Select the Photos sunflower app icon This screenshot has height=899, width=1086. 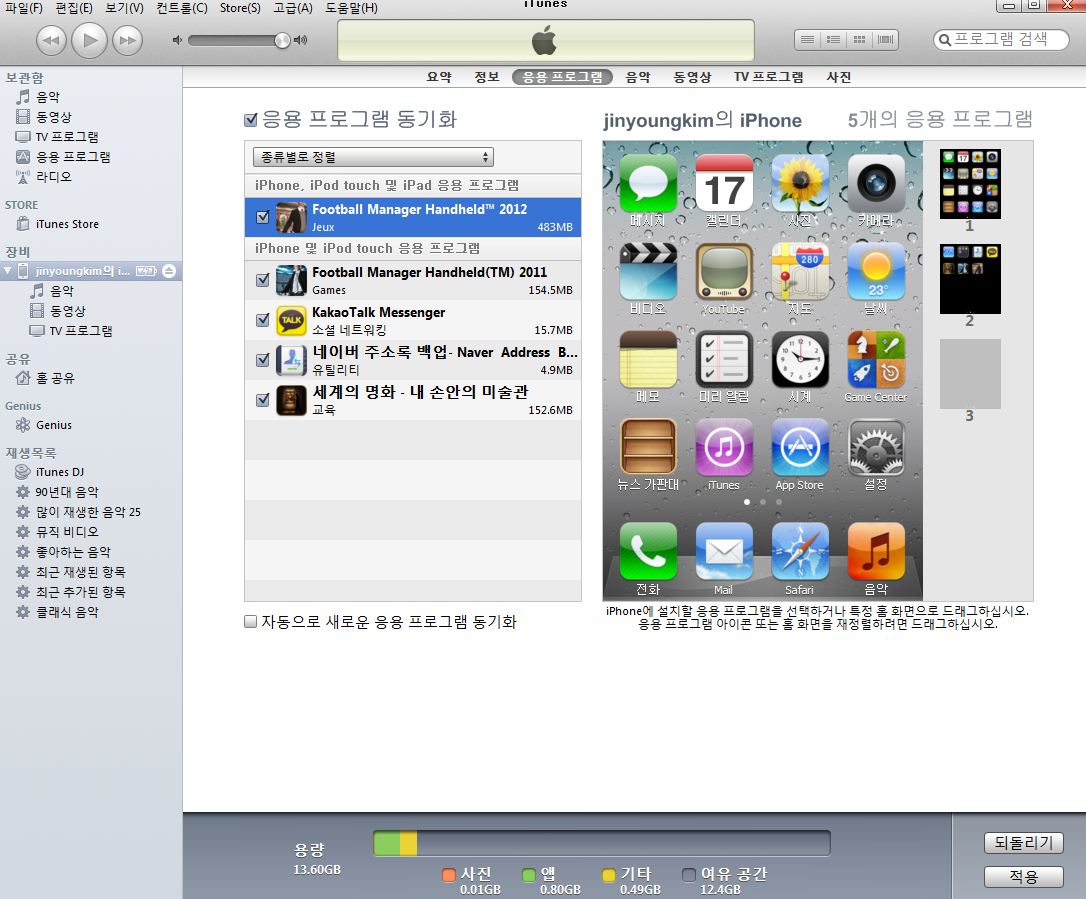tap(800, 183)
